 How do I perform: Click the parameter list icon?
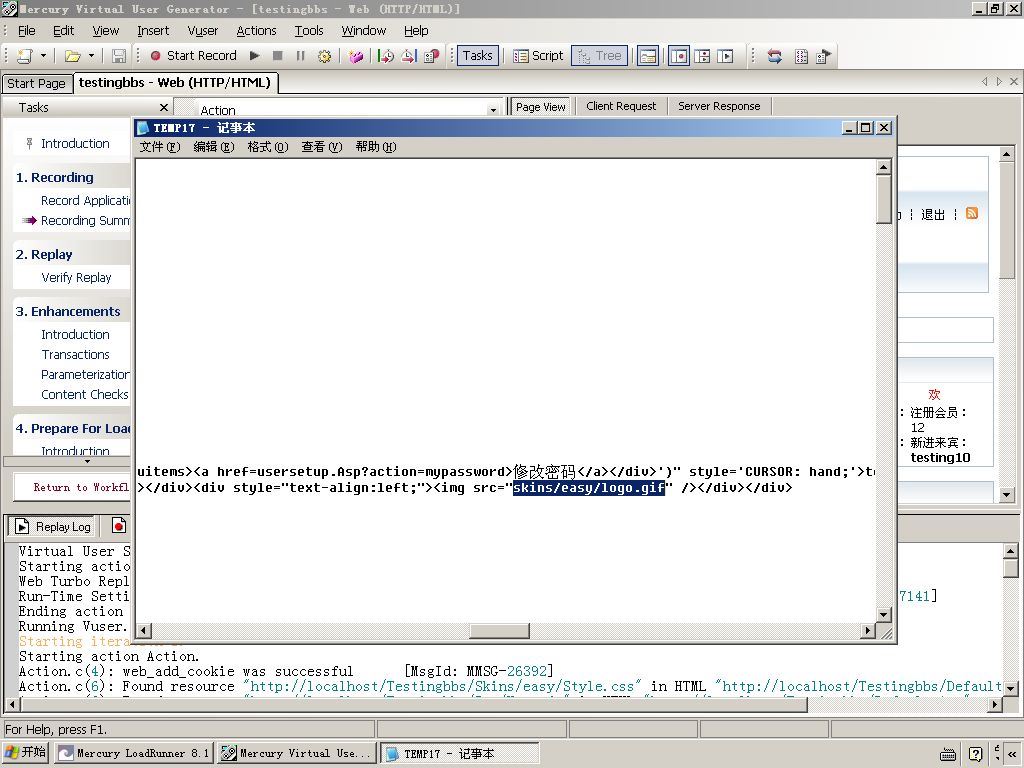[801, 56]
